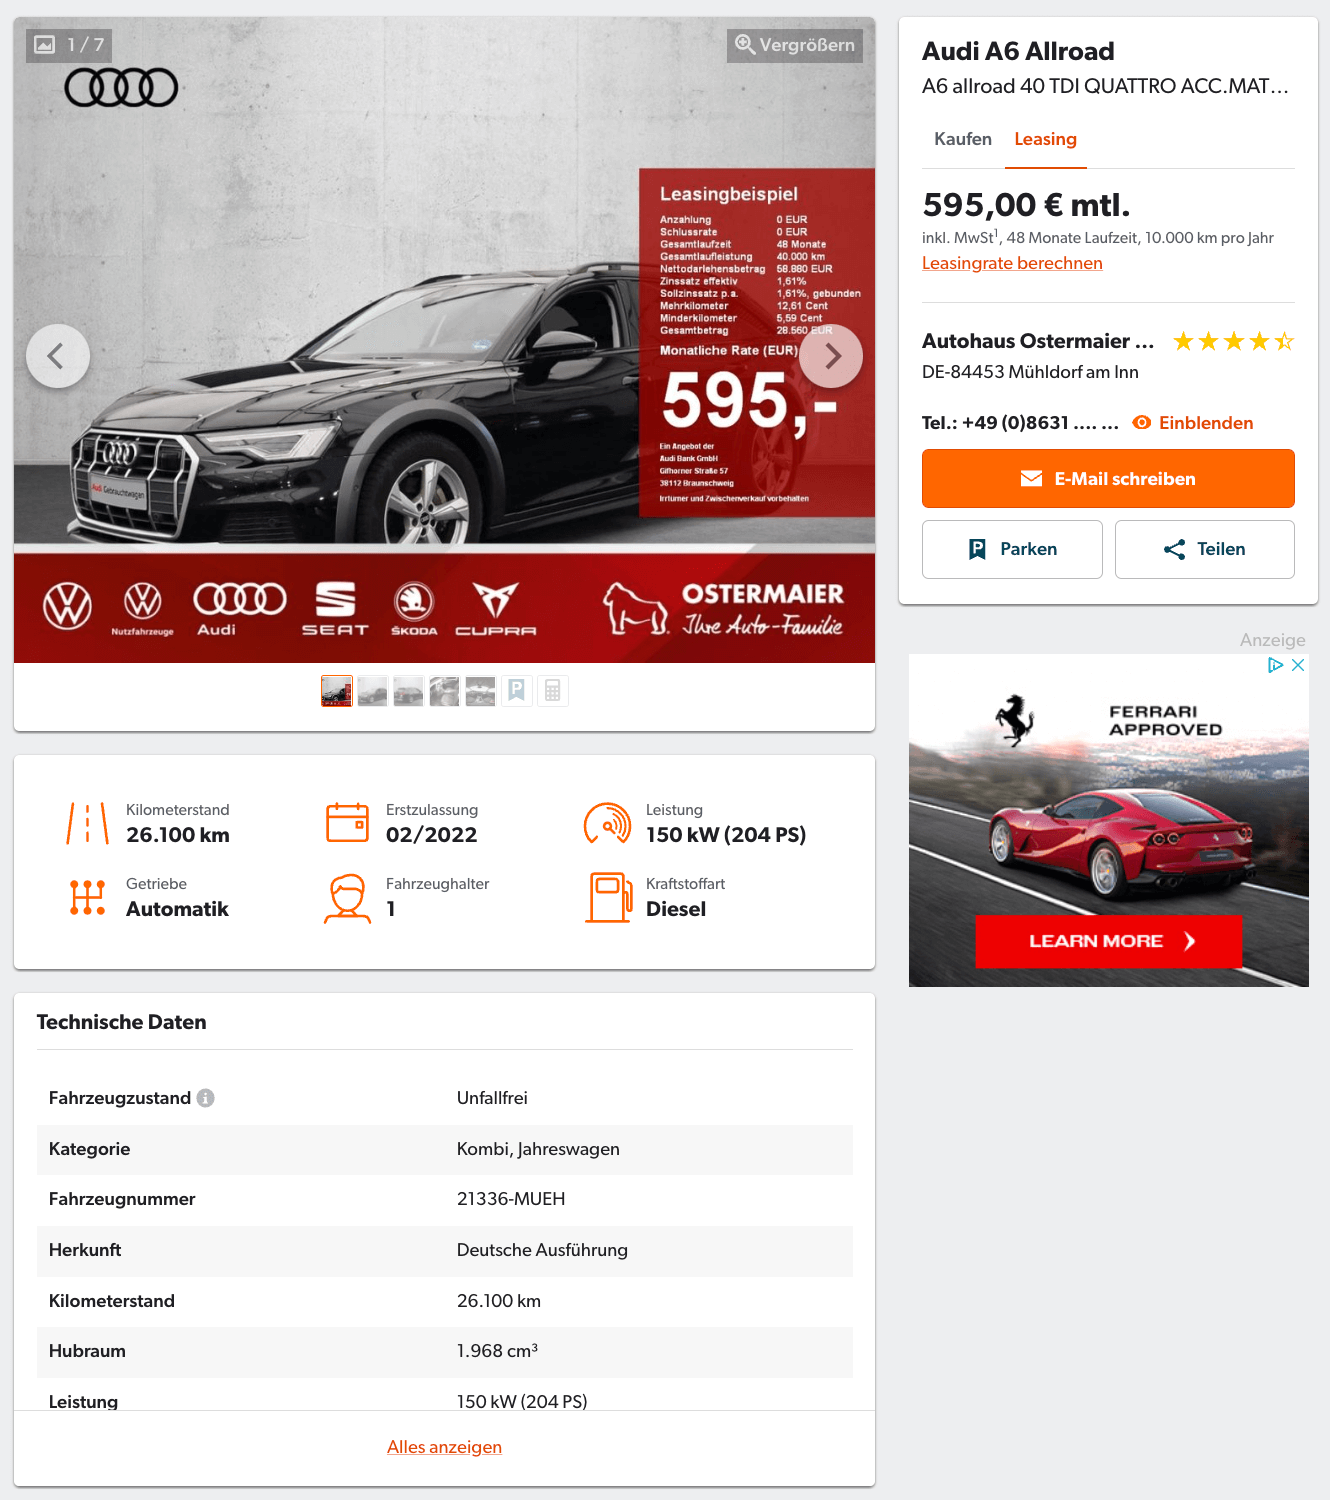
Task: Select the second gallery thumbnail
Action: 372,691
